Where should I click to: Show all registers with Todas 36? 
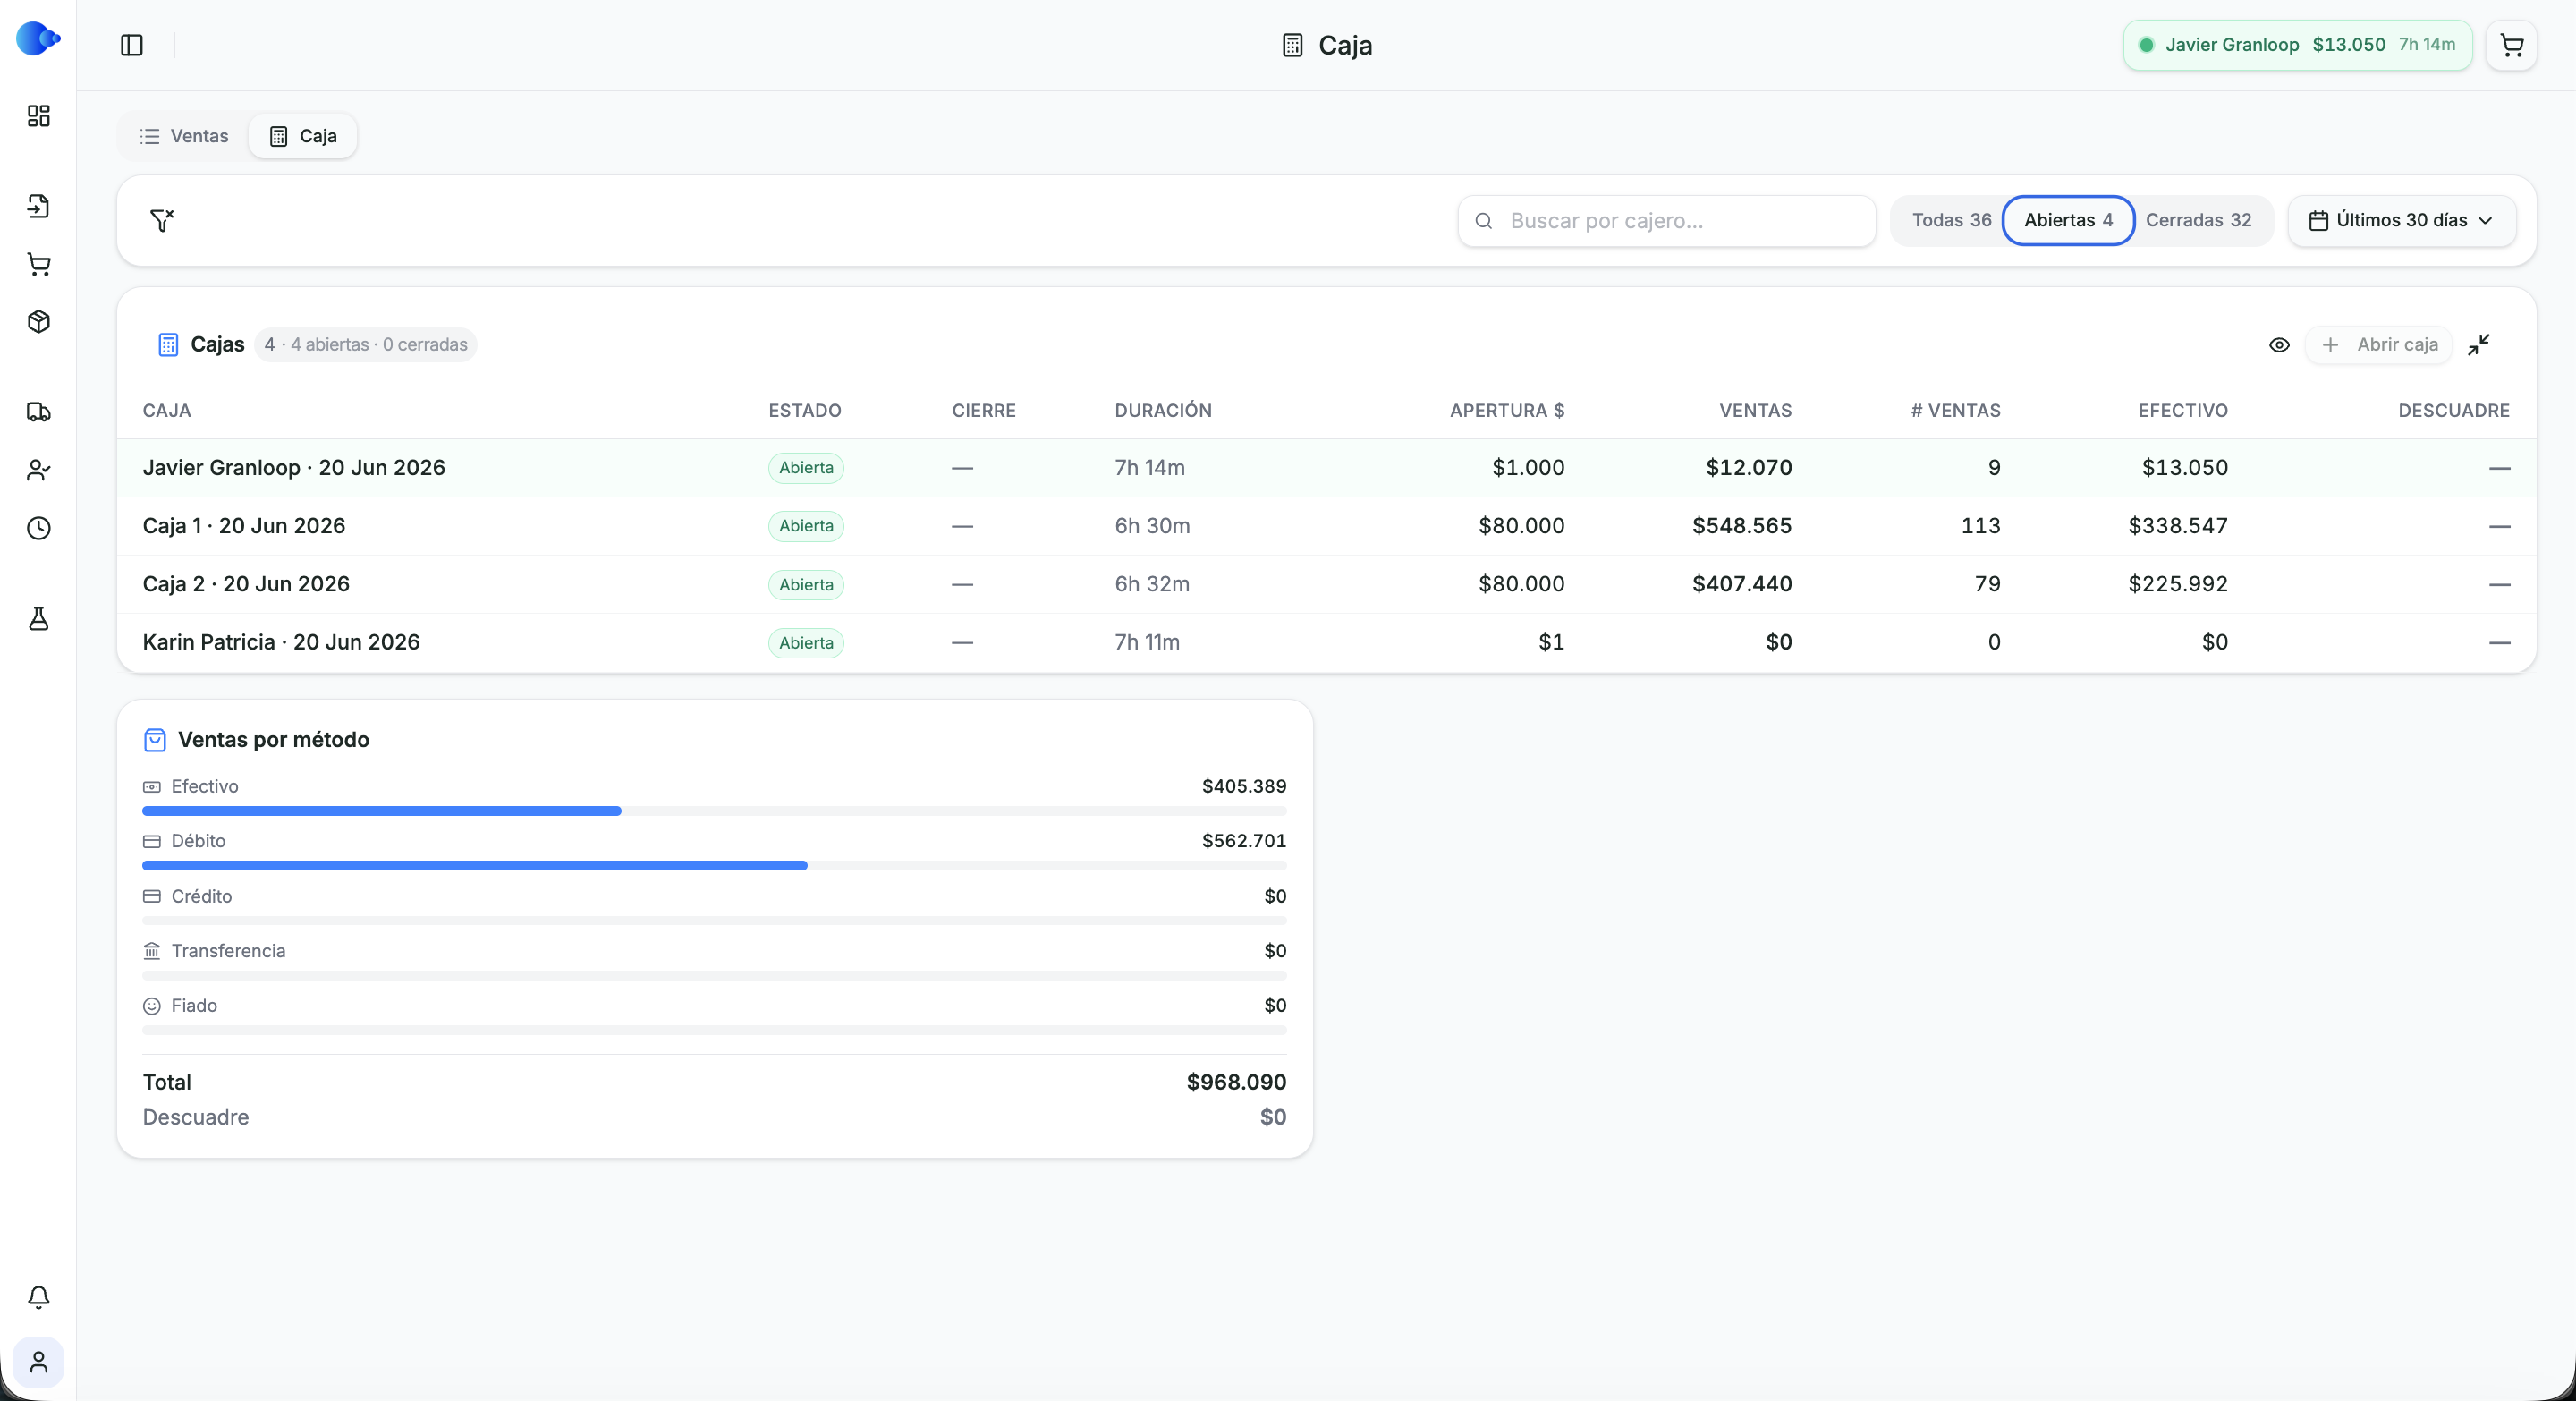(1951, 220)
